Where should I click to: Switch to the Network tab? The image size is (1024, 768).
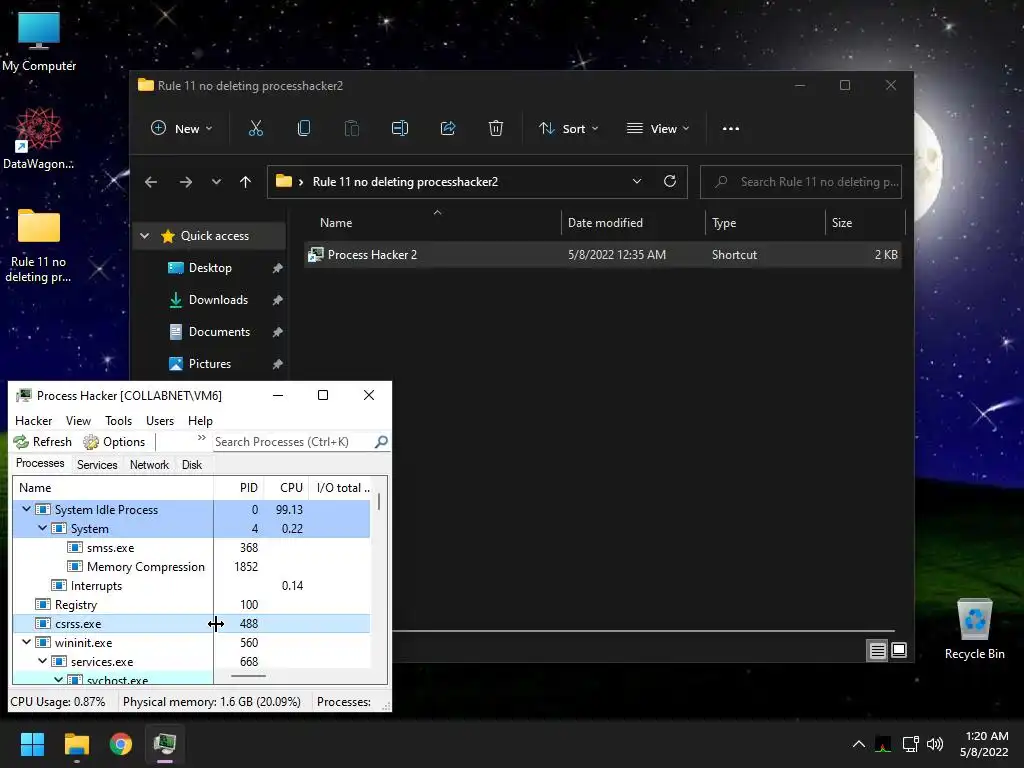coord(149,465)
